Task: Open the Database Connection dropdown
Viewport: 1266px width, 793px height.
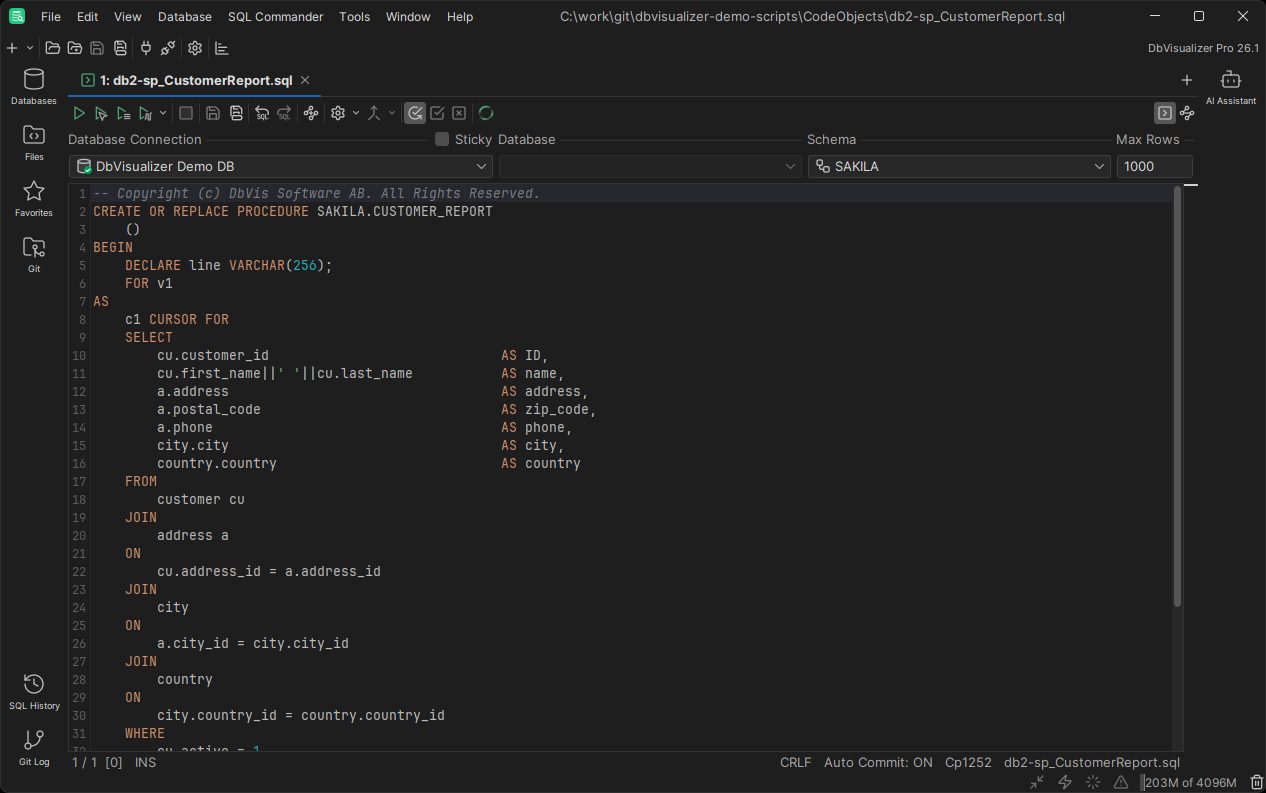Action: (x=281, y=166)
